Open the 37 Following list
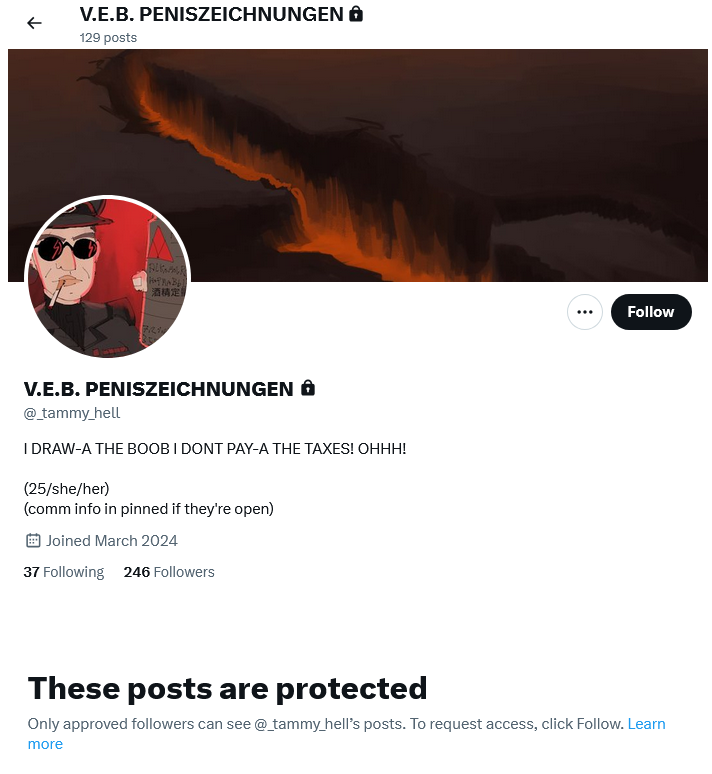Screen dimensions: 712x774 64,572
